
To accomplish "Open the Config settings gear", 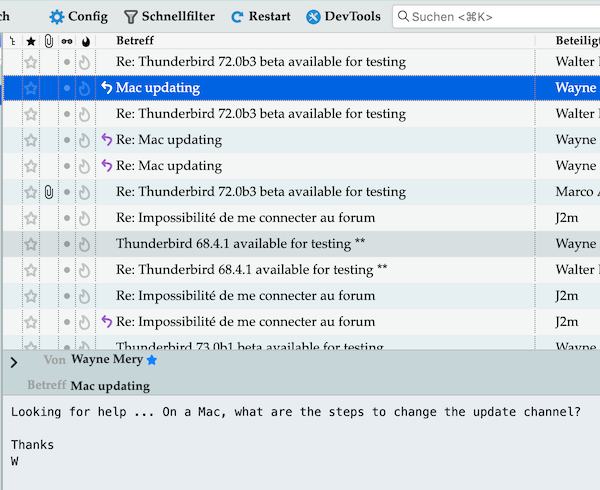I will [57, 17].
